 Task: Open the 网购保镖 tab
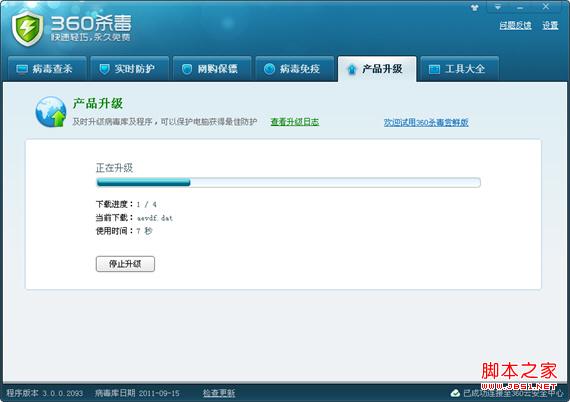point(212,69)
